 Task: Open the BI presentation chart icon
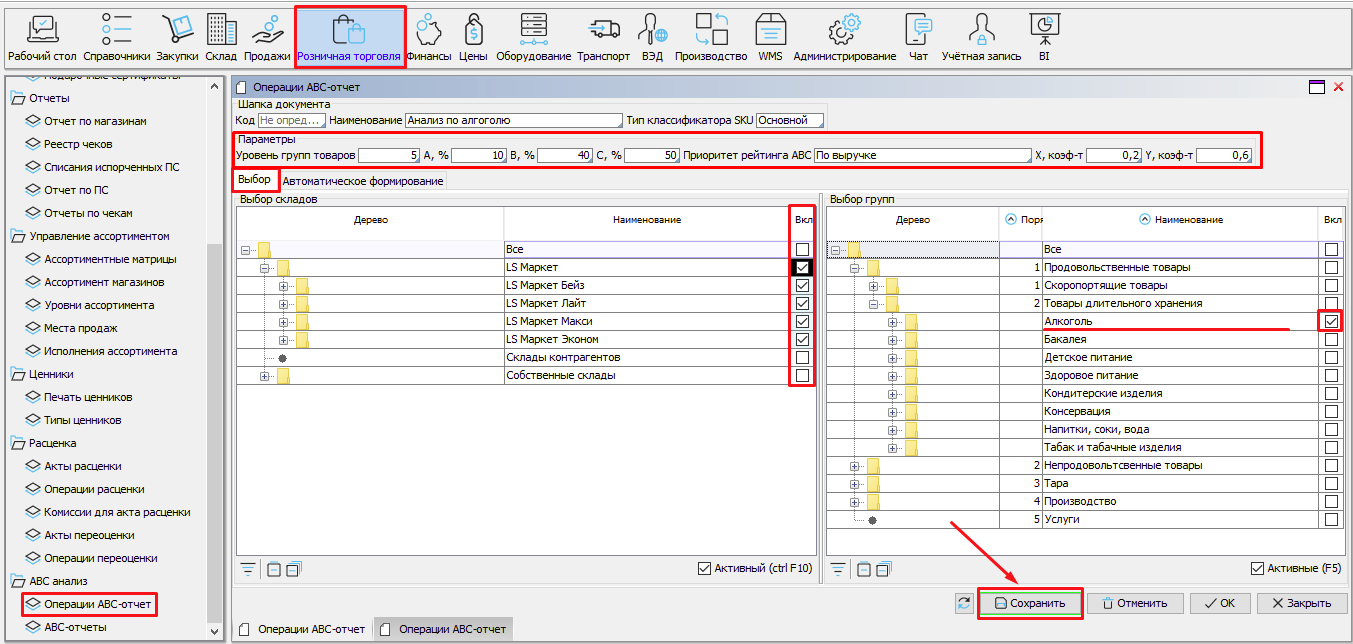pyautogui.click(x=1044, y=31)
